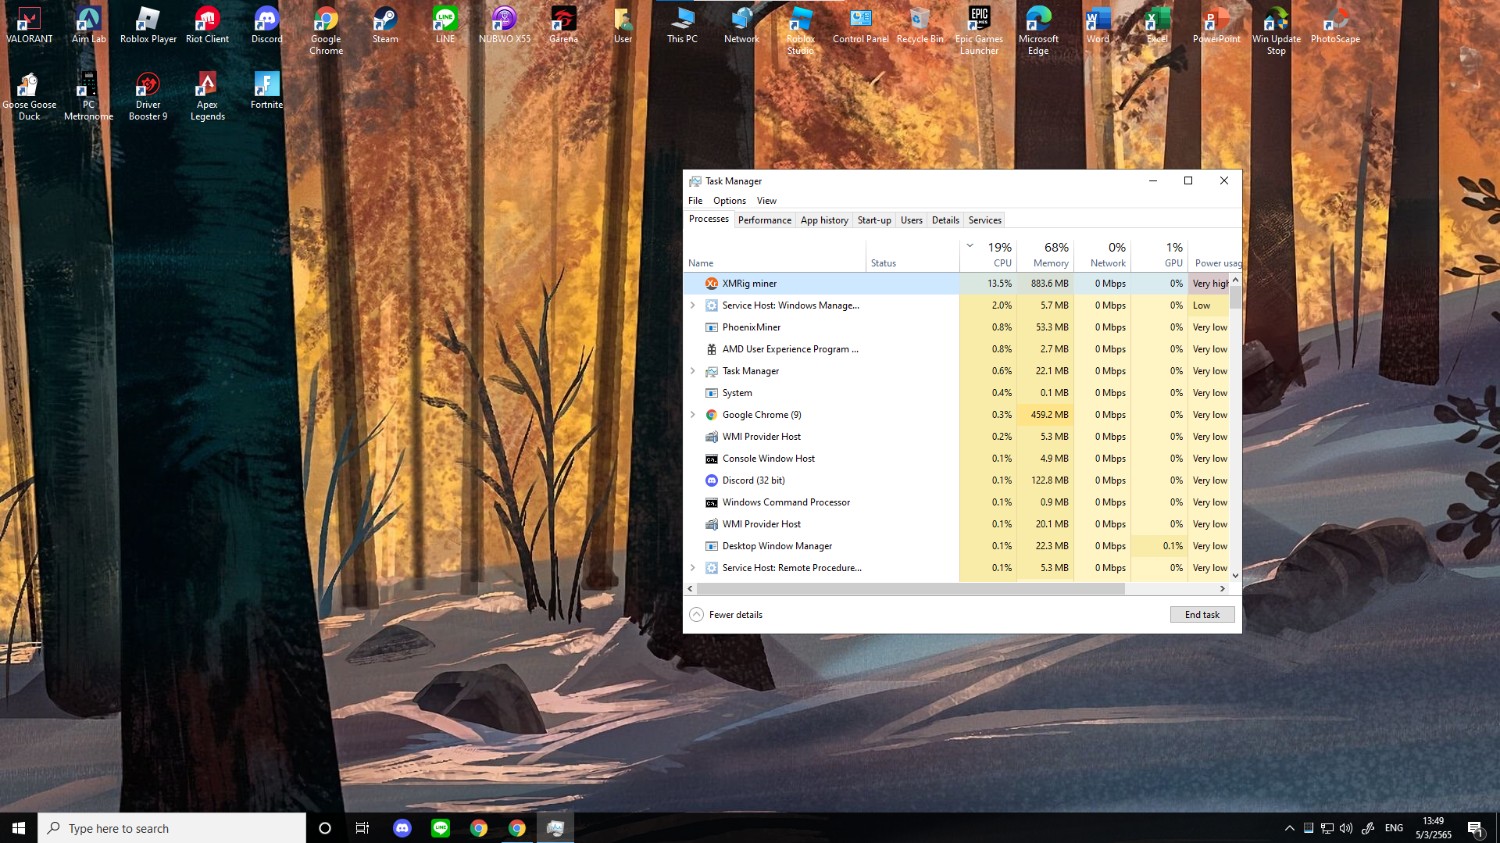Expand the Google Chrome (9) process group
Image resolution: width=1500 pixels, height=843 pixels.
(693, 415)
